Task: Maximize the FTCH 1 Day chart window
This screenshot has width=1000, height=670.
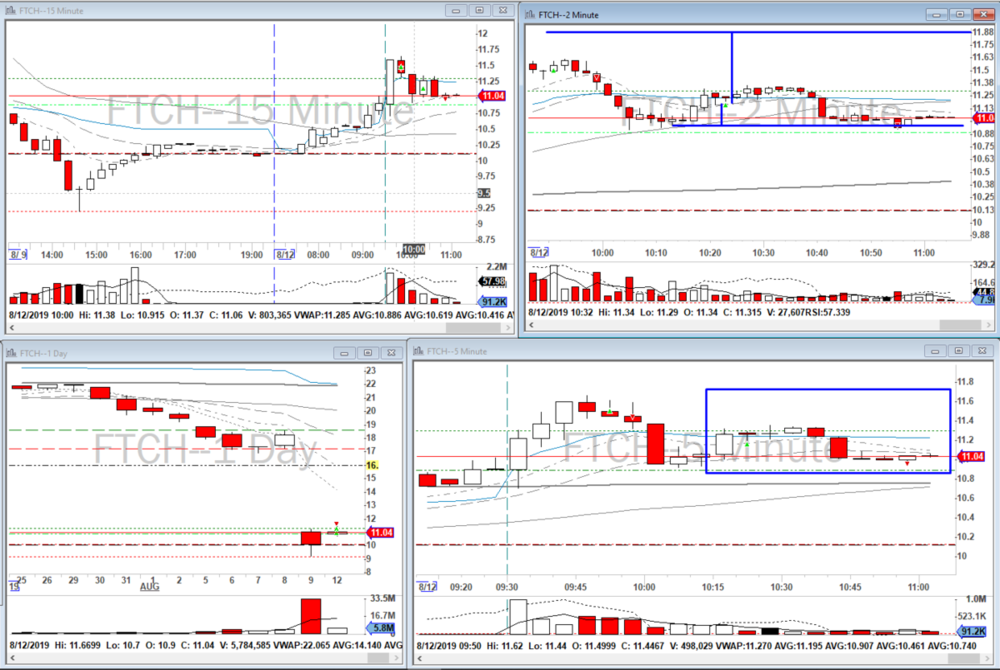Action: pyautogui.click(x=368, y=352)
